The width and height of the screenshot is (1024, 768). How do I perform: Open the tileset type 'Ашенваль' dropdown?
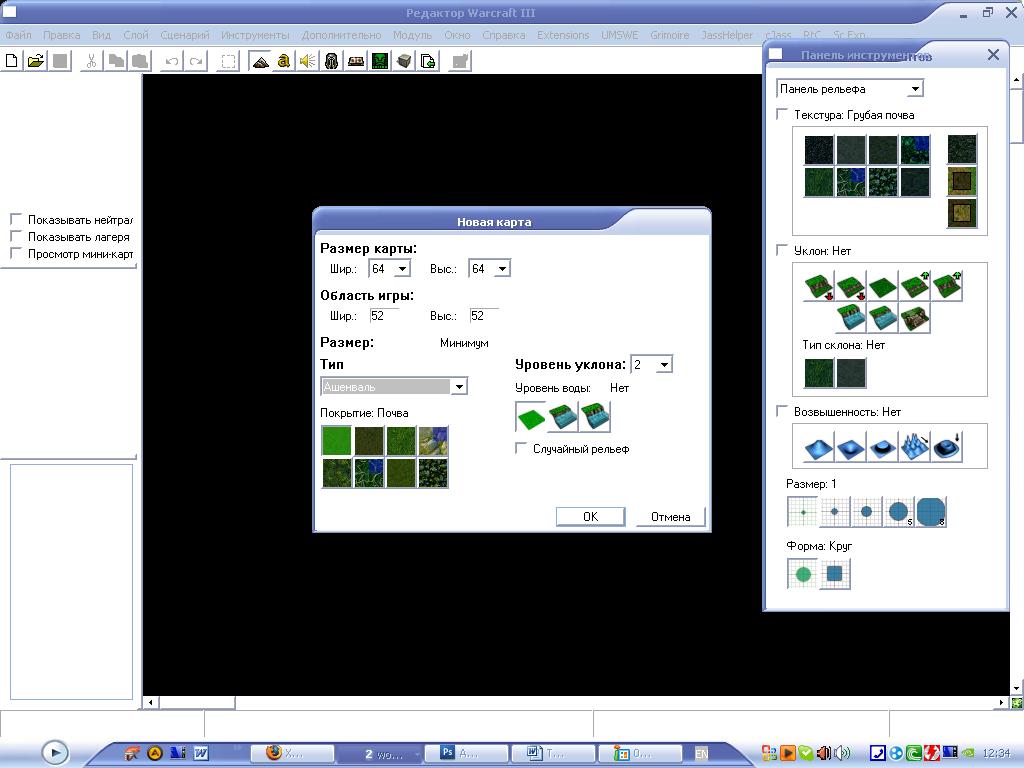[459, 387]
